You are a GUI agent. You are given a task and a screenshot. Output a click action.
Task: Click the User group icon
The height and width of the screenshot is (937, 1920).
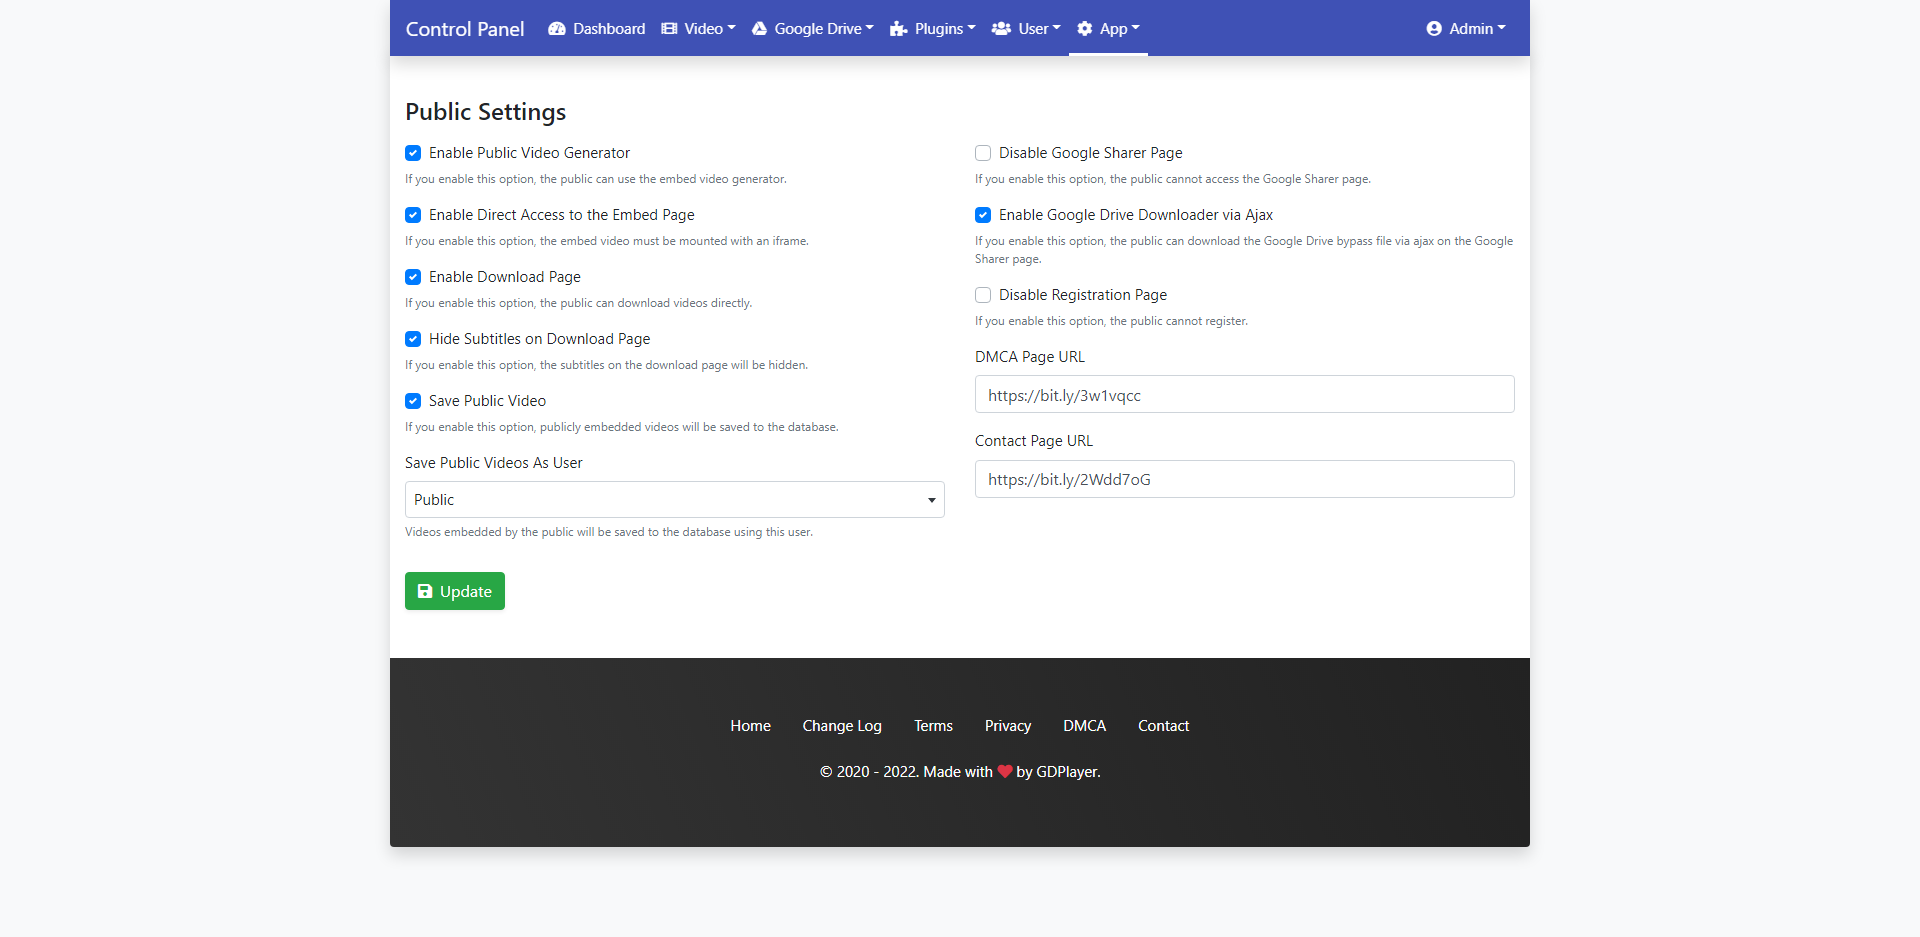tap(1001, 29)
